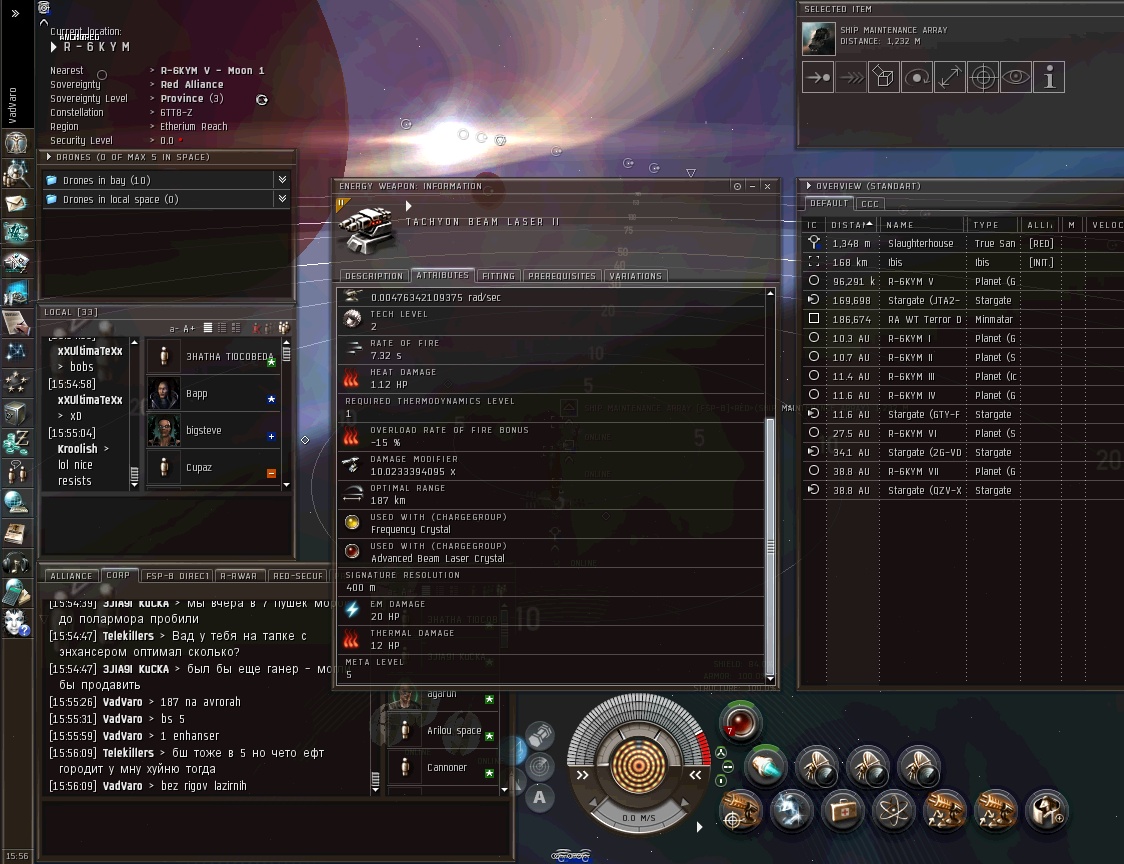
Task: Activate the medkit repair module
Action: coord(843,811)
